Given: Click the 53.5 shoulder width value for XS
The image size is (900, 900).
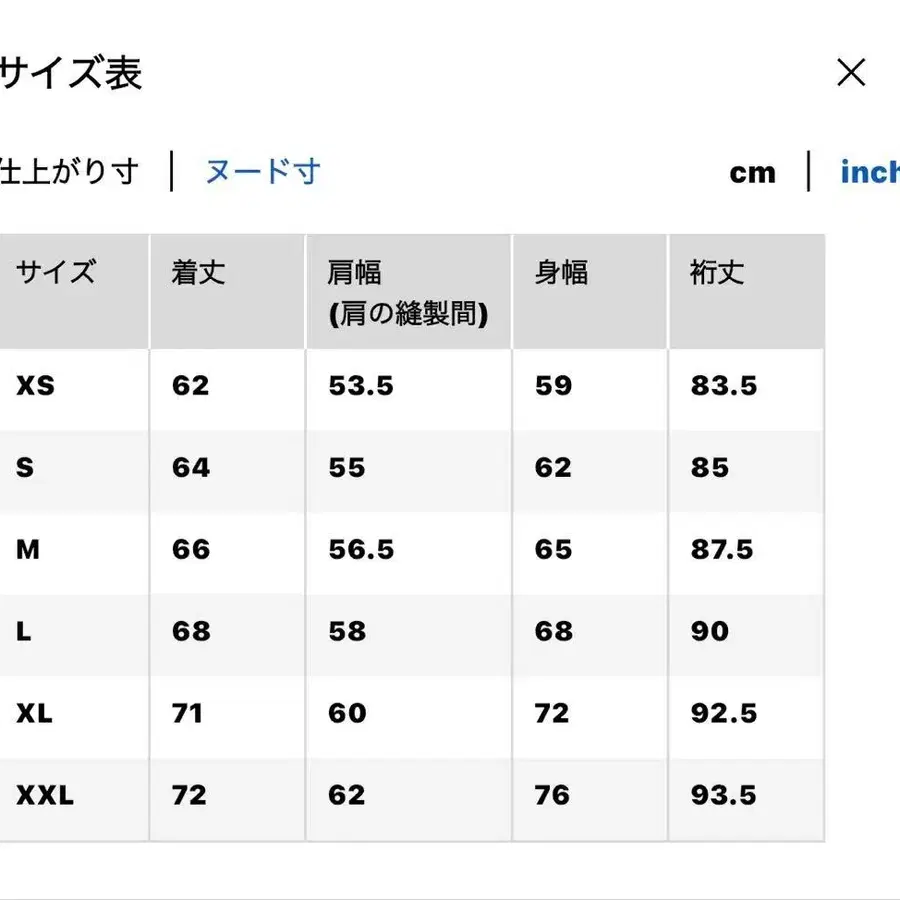Looking at the screenshot, I should 360,387.
